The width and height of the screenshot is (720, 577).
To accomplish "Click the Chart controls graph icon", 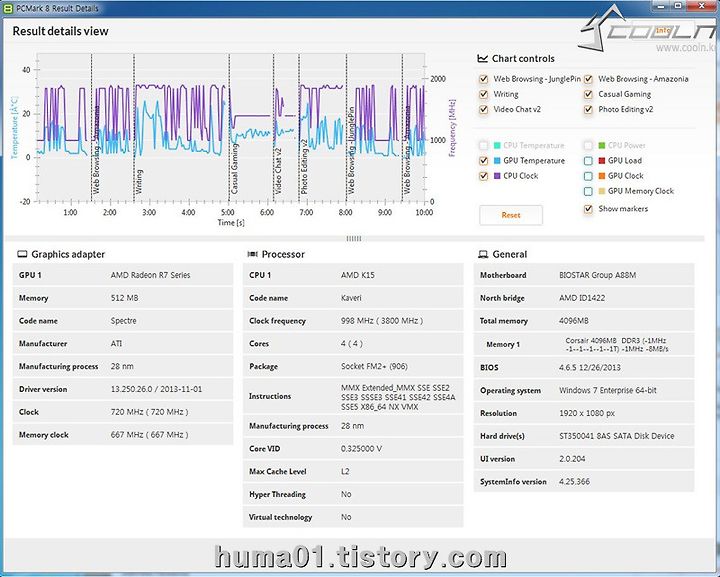I will tap(483, 58).
